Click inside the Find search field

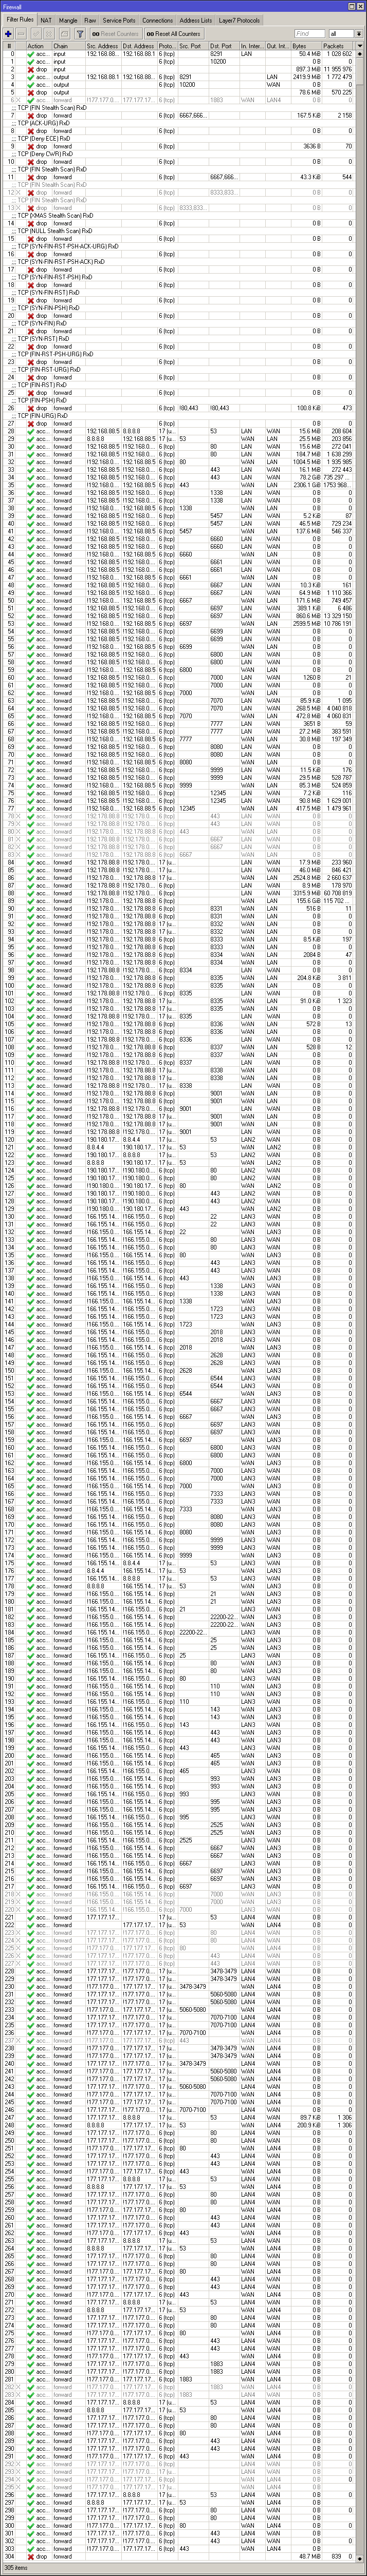(x=309, y=33)
